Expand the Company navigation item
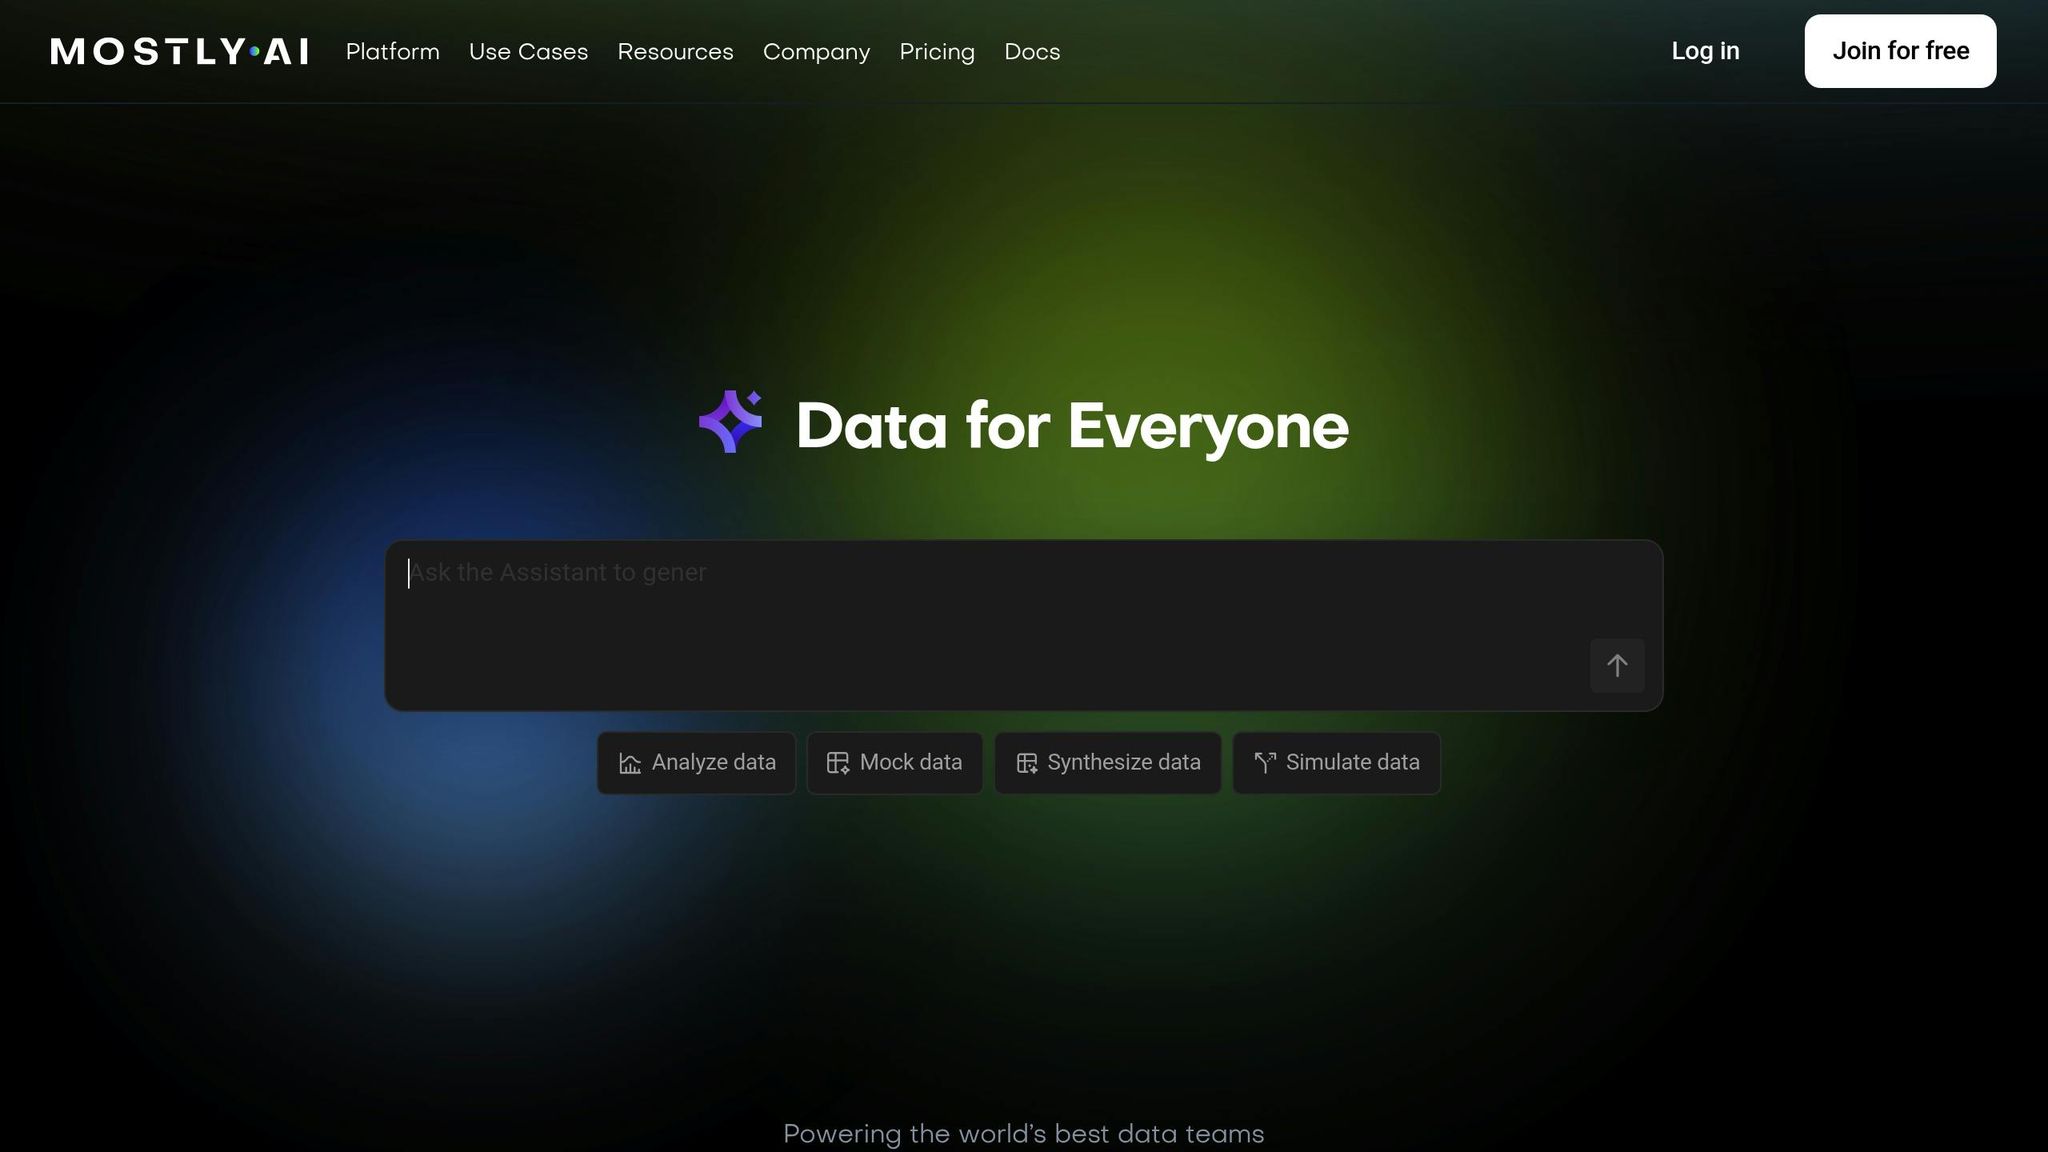This screenshot has height=1152, width=2048. (816, 51)
